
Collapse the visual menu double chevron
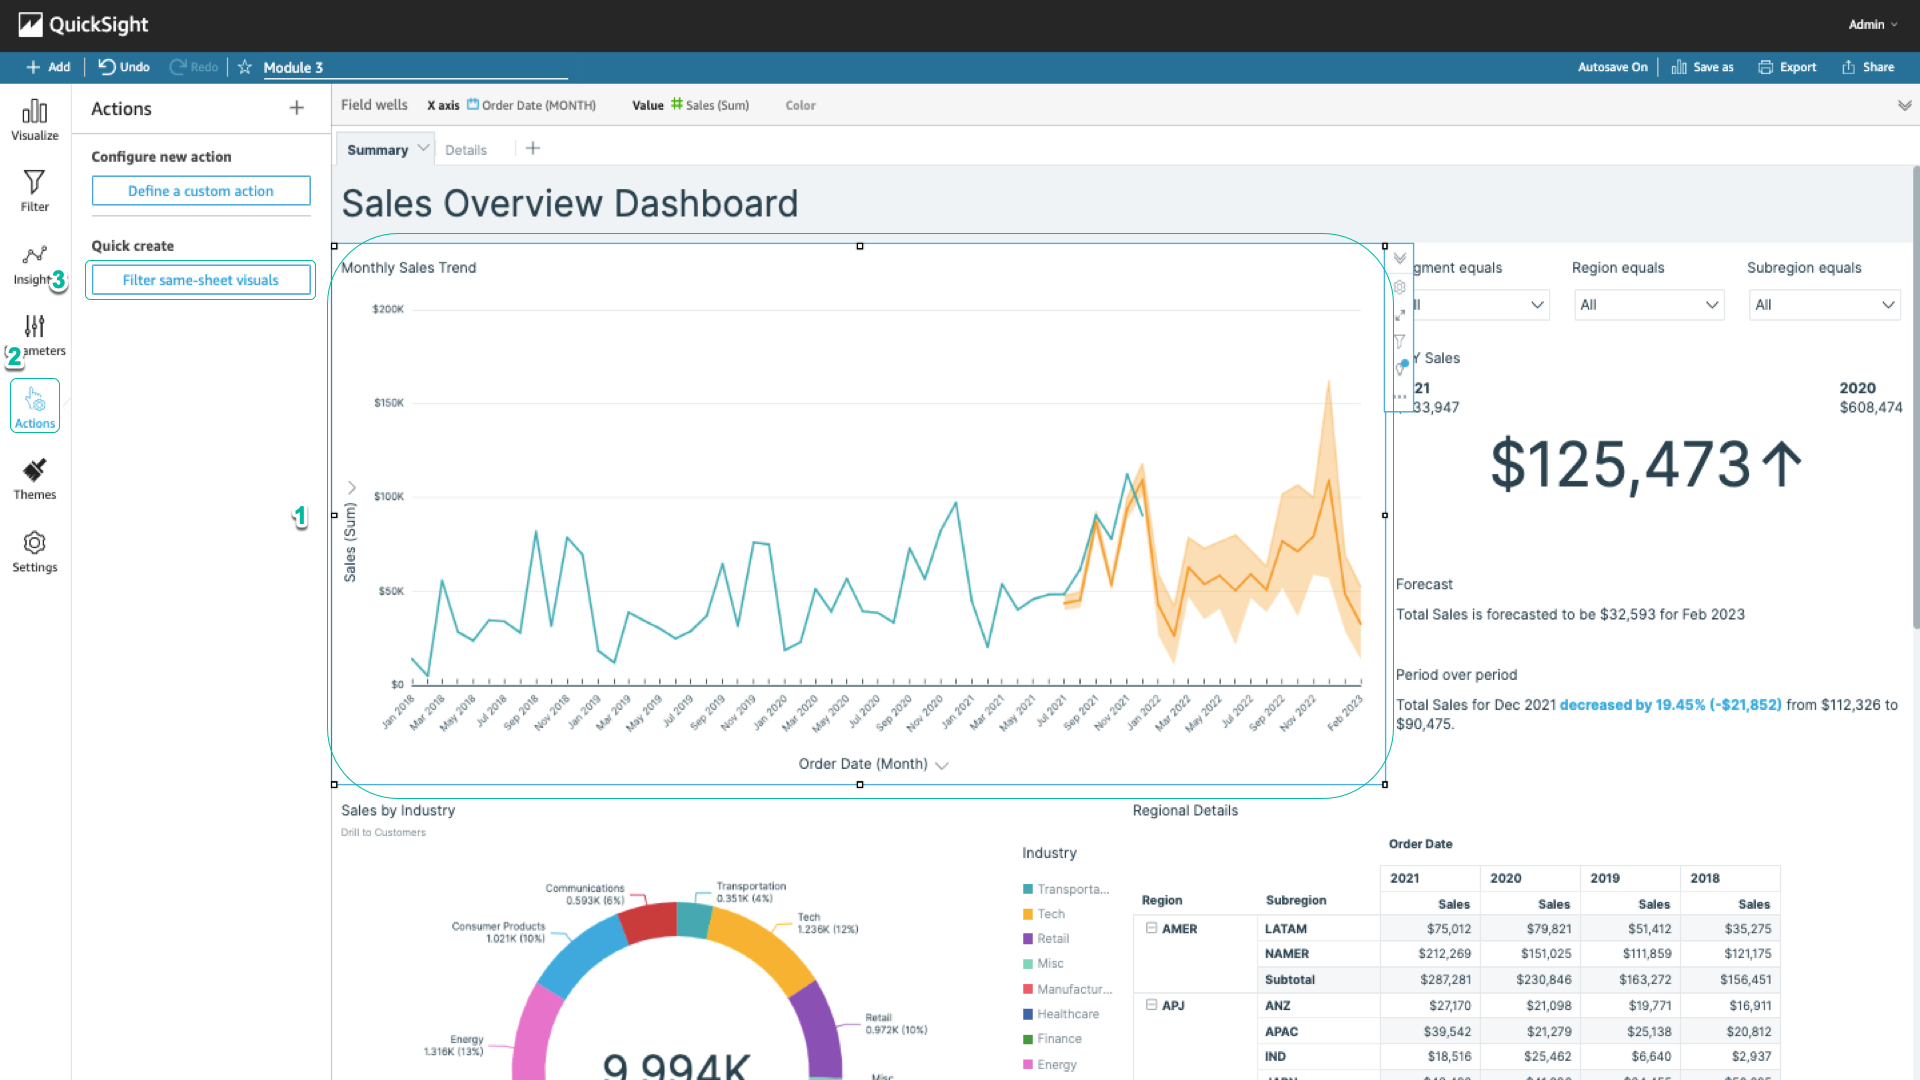click(1400, 258)
